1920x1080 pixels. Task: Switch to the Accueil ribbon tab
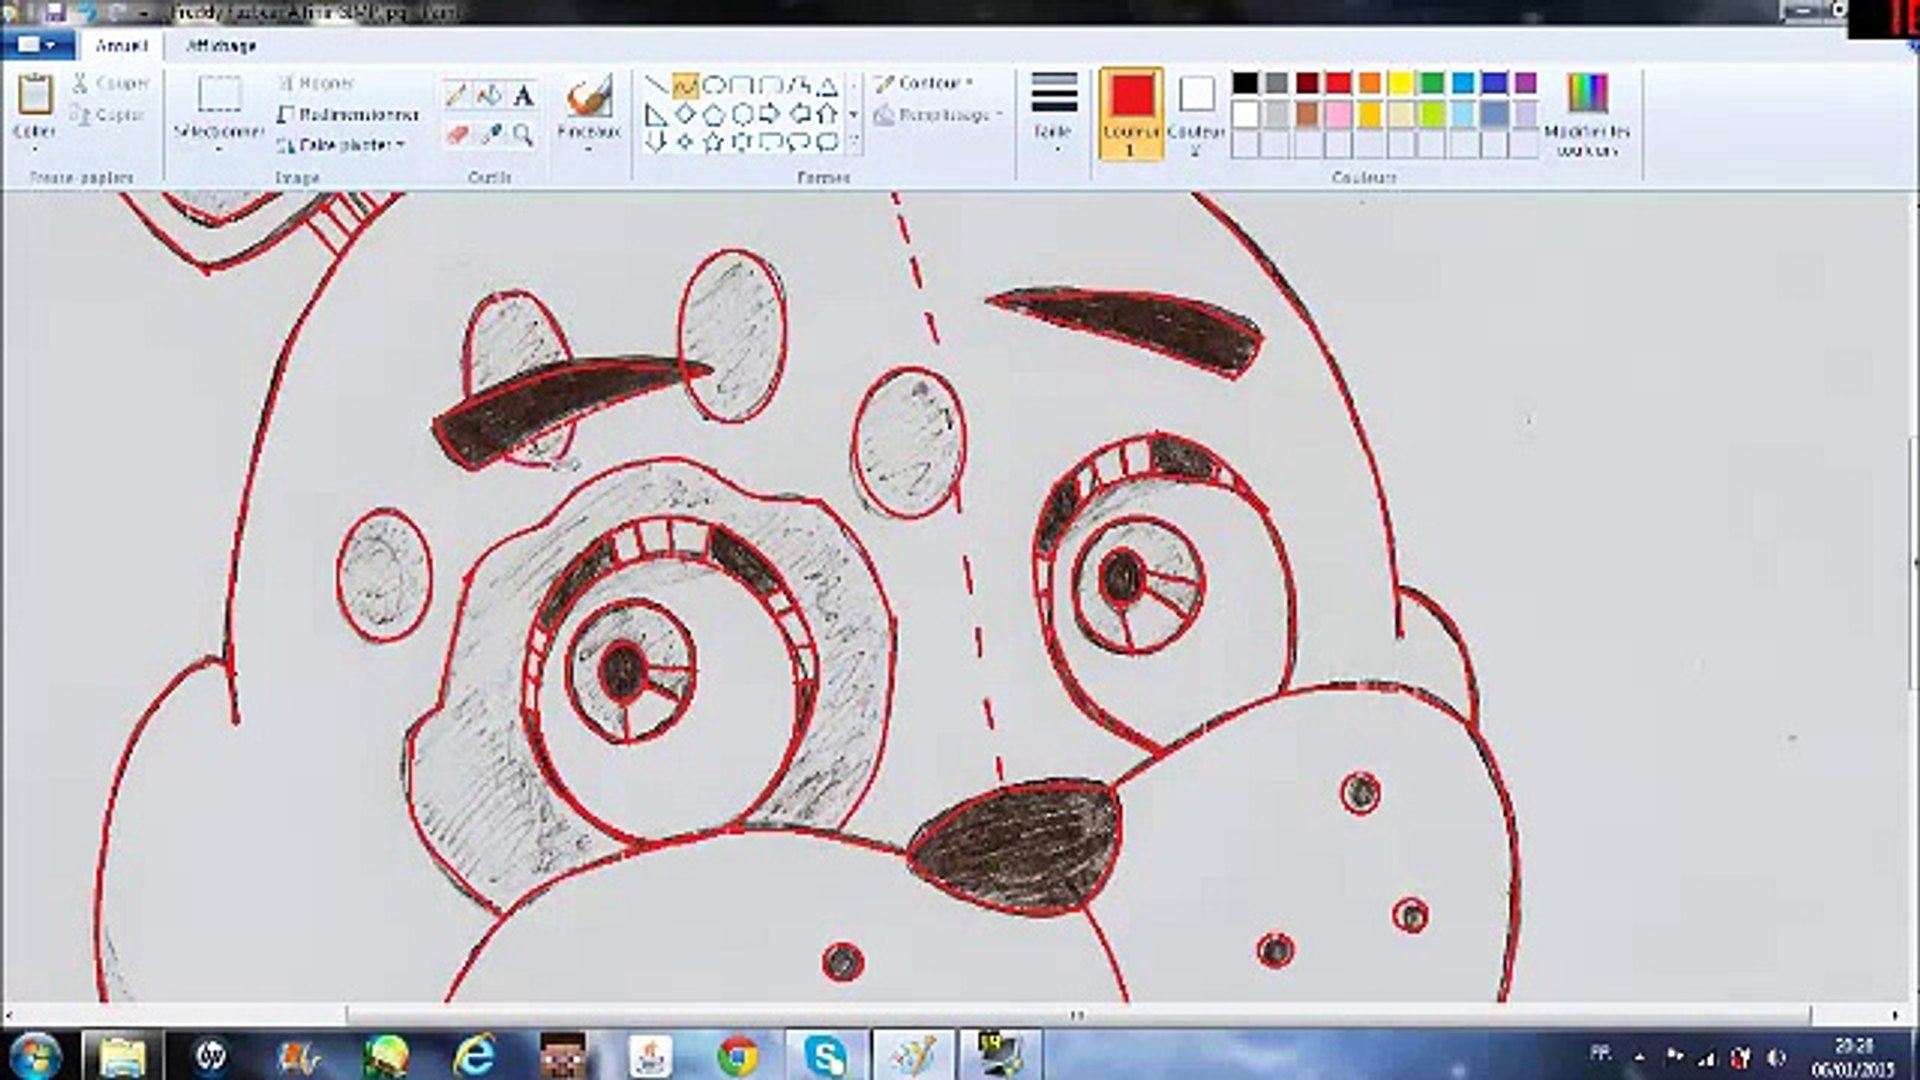(121, 46)
